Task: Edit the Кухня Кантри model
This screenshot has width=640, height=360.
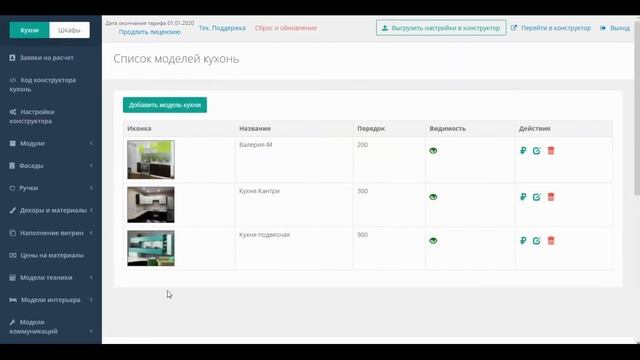Action: (x=537, y=197)
